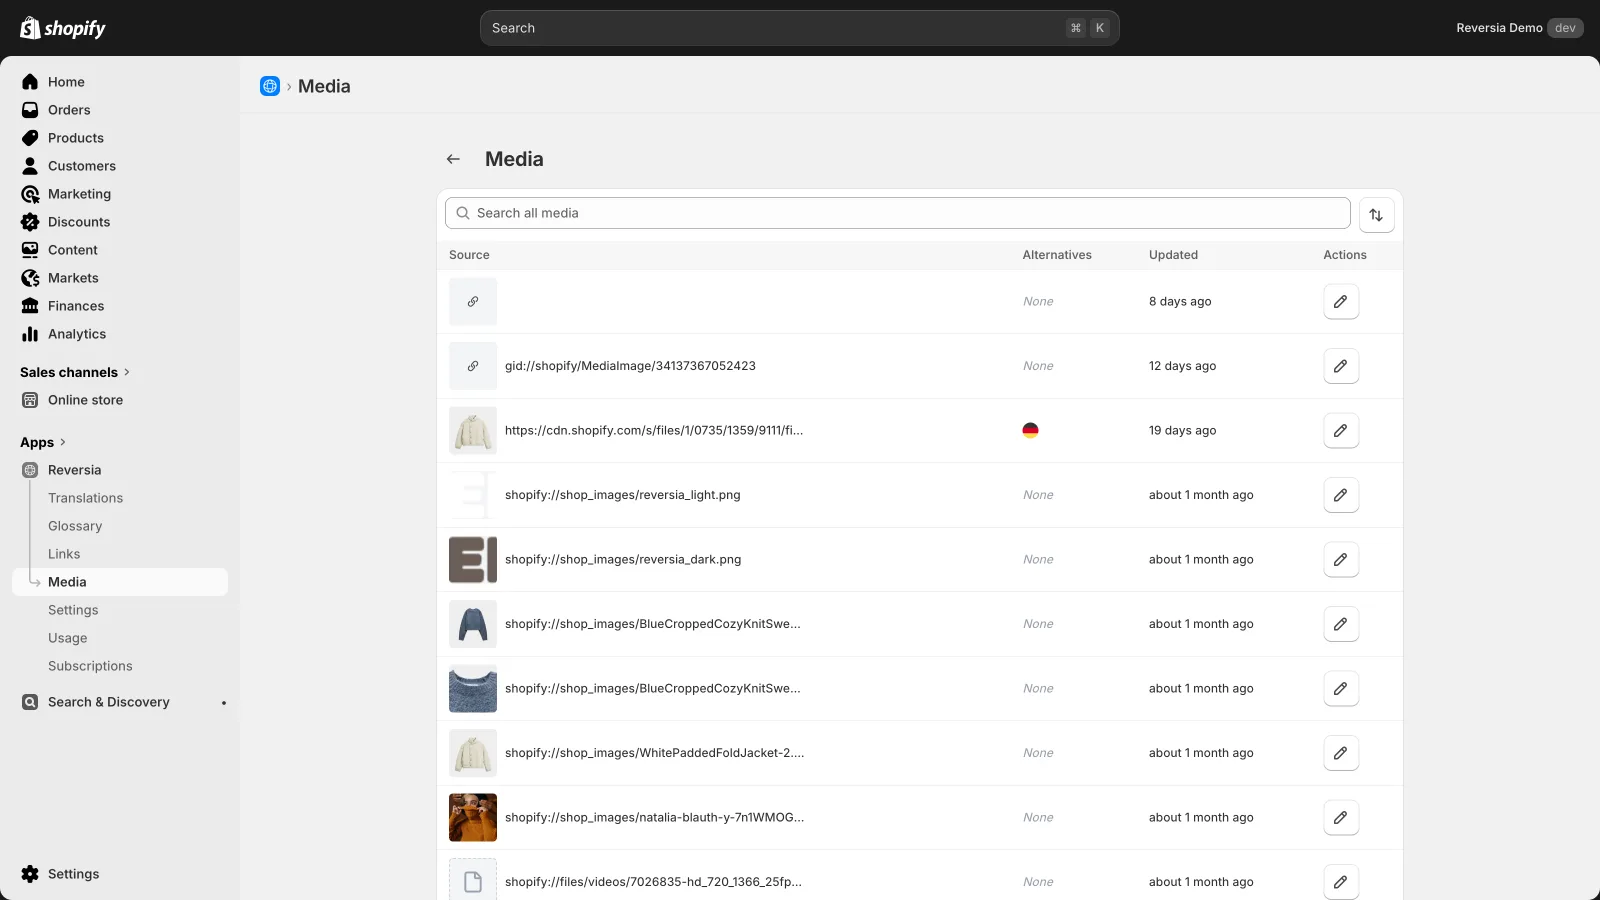
Task: Go to Customers page
Action: coord(82,166)
